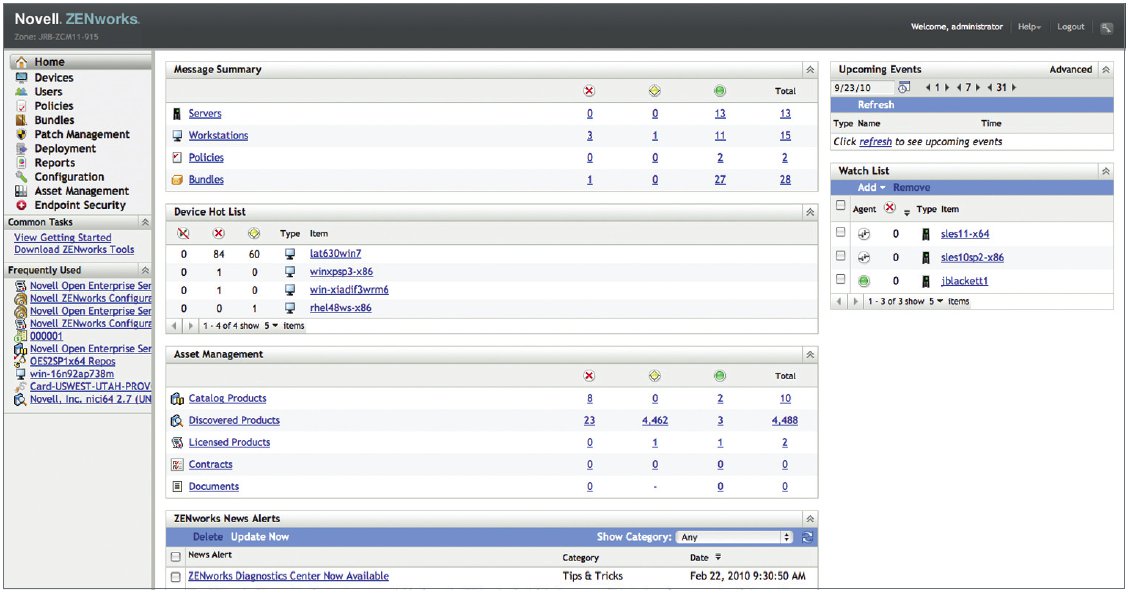Click Delete in the News Alerts bar
1130x594 pixels.
208,537
